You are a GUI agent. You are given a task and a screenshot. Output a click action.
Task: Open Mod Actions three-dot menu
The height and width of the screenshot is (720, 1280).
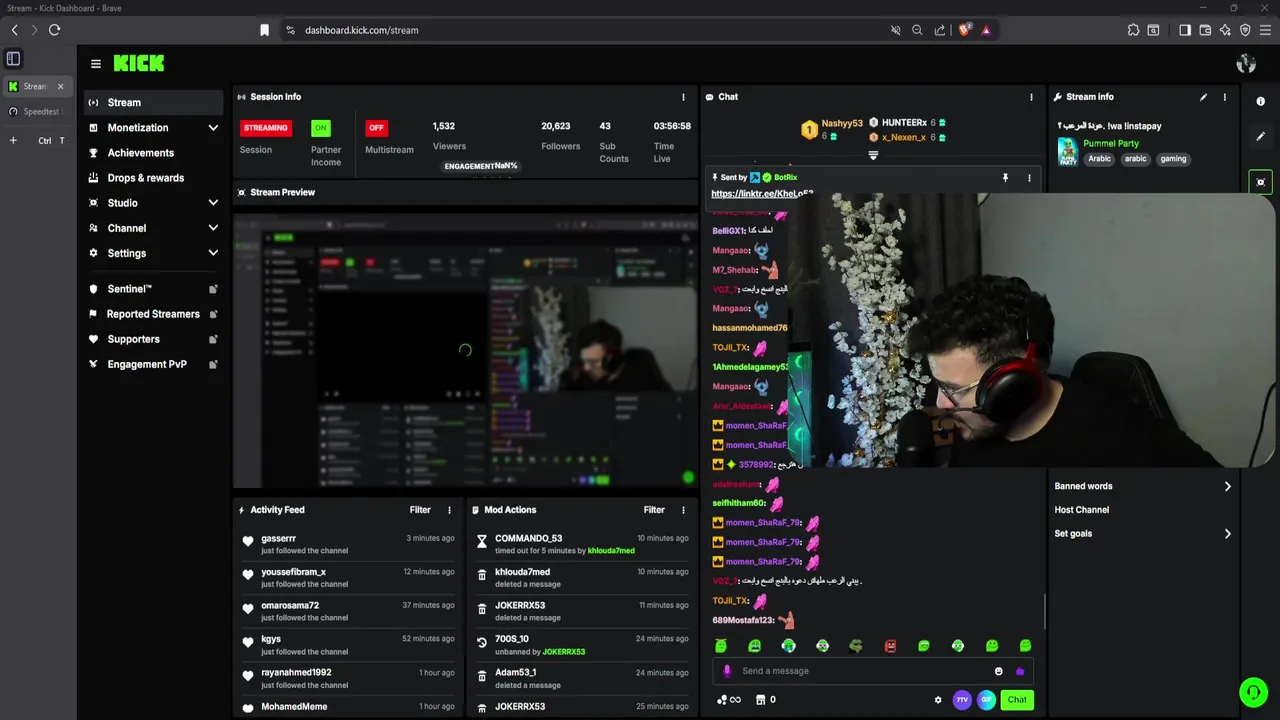[x=684, y=510]
